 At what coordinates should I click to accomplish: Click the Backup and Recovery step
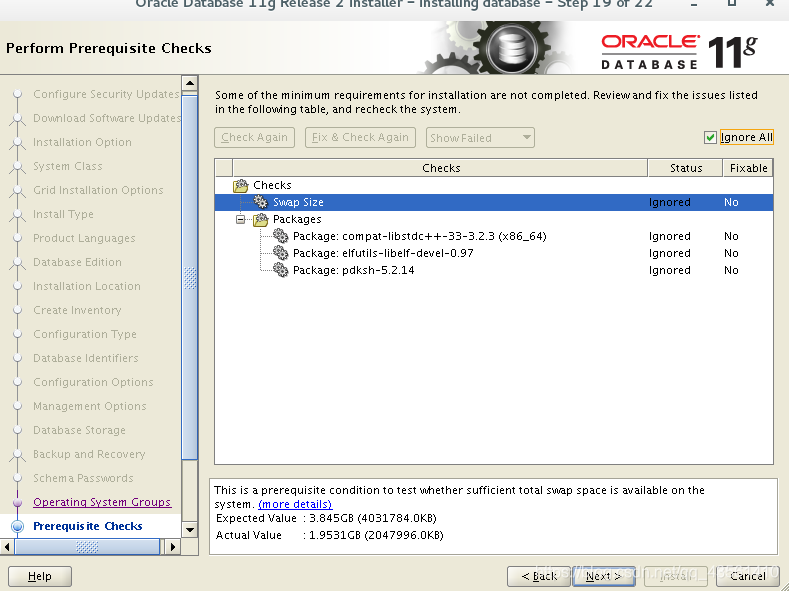(89, 454)
